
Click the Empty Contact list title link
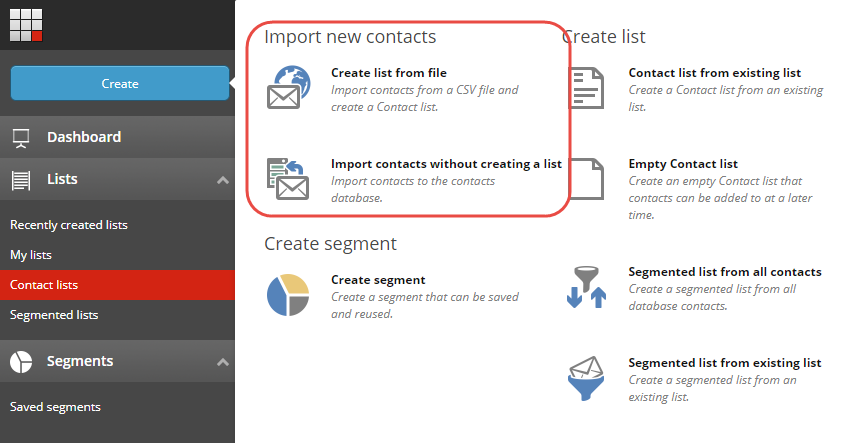click(x=683, y=164)
